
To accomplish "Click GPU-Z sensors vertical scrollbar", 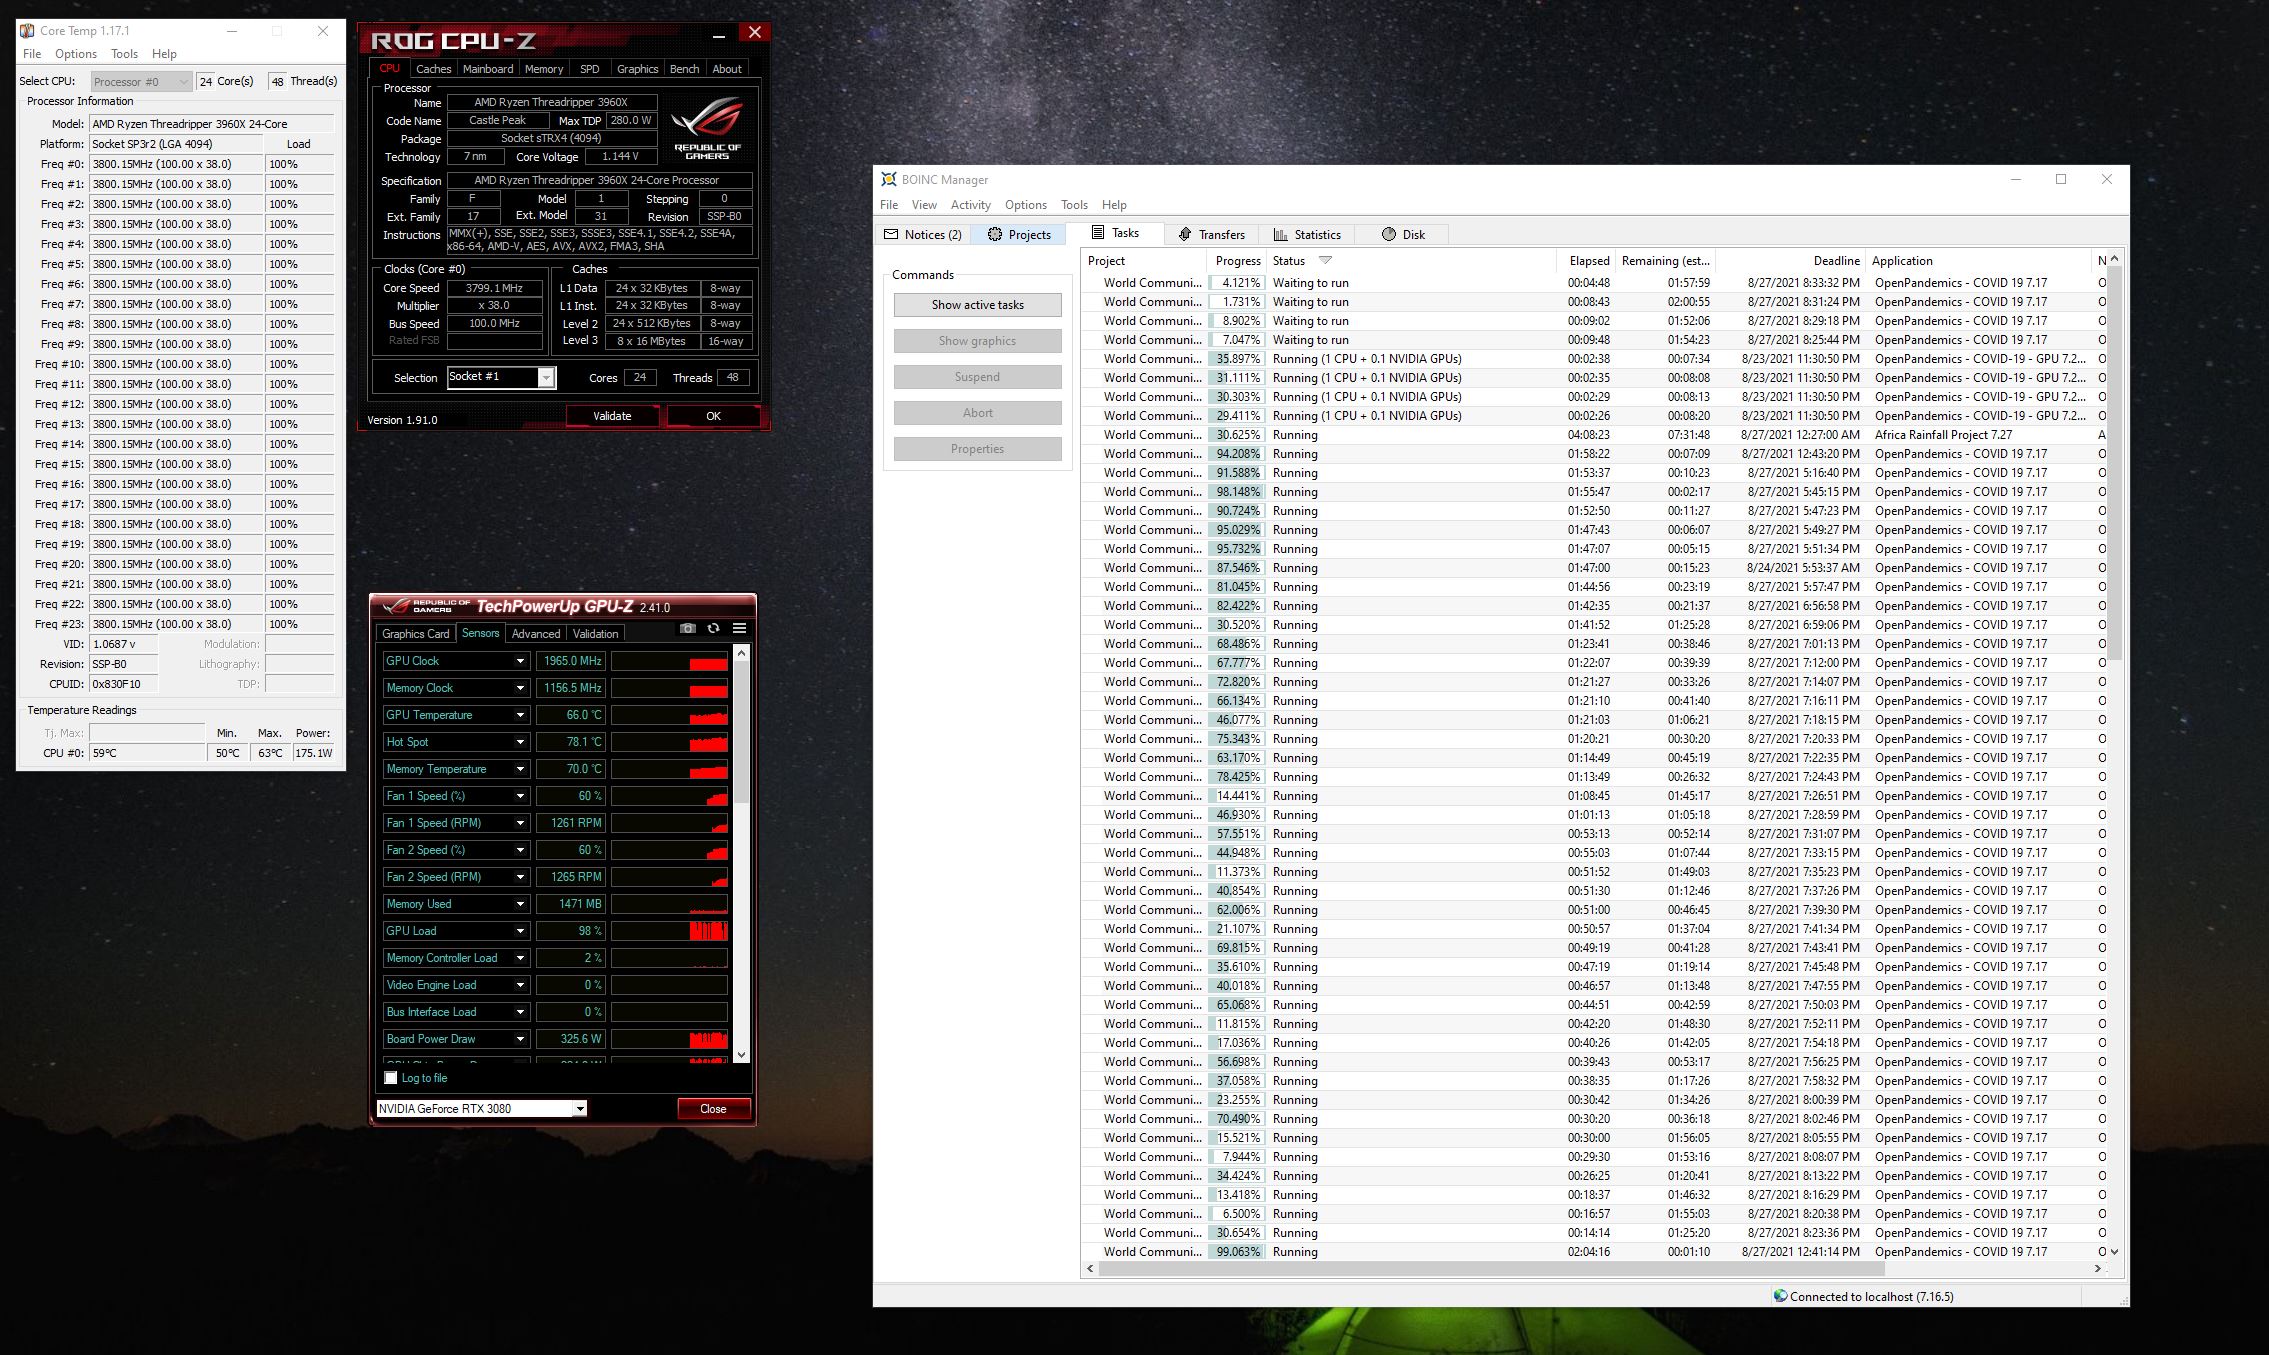I will [x=741, y=731].
